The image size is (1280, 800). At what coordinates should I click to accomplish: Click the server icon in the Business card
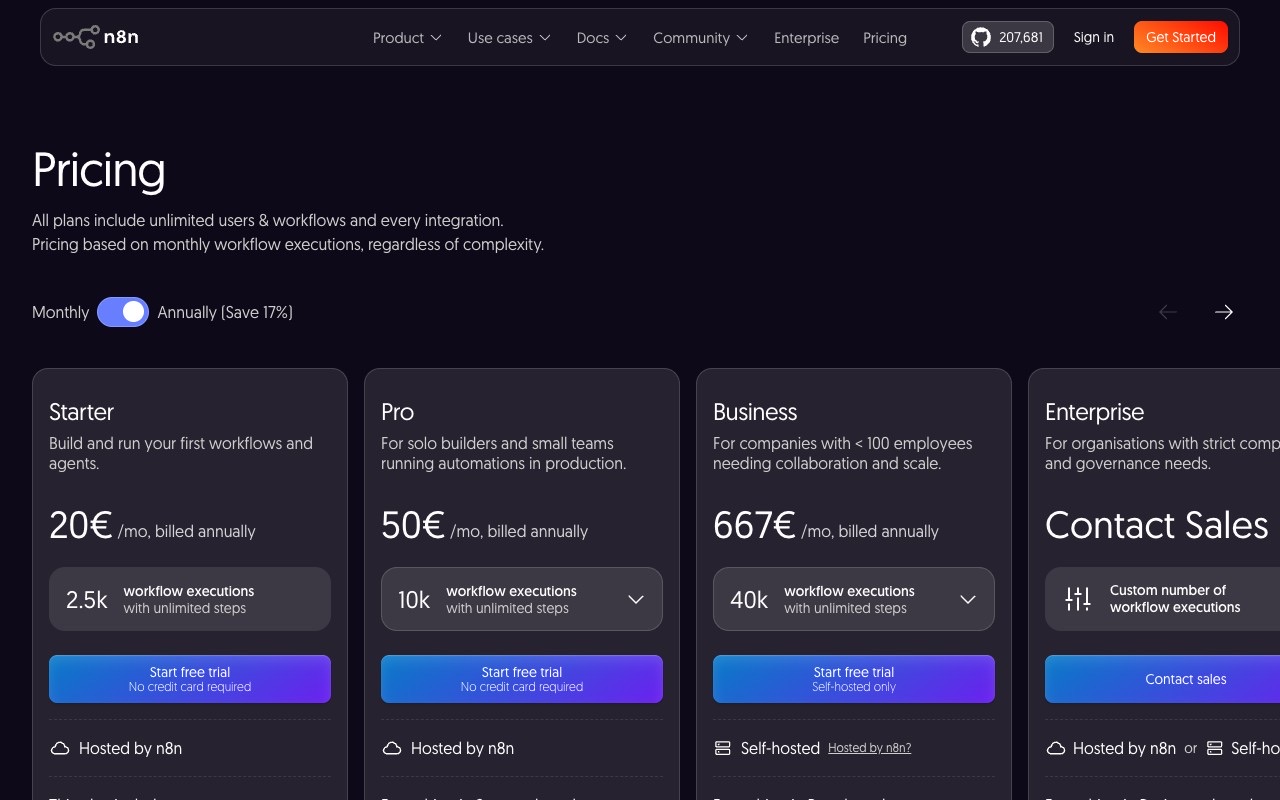pyautogui.click(x=723, y=748)
